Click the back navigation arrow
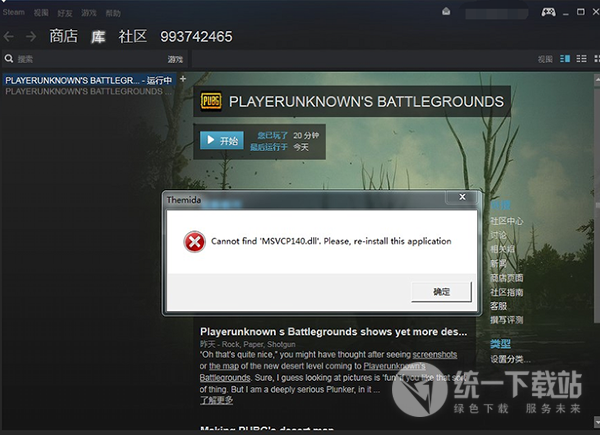Screen dimensions: 600x435 9,37
